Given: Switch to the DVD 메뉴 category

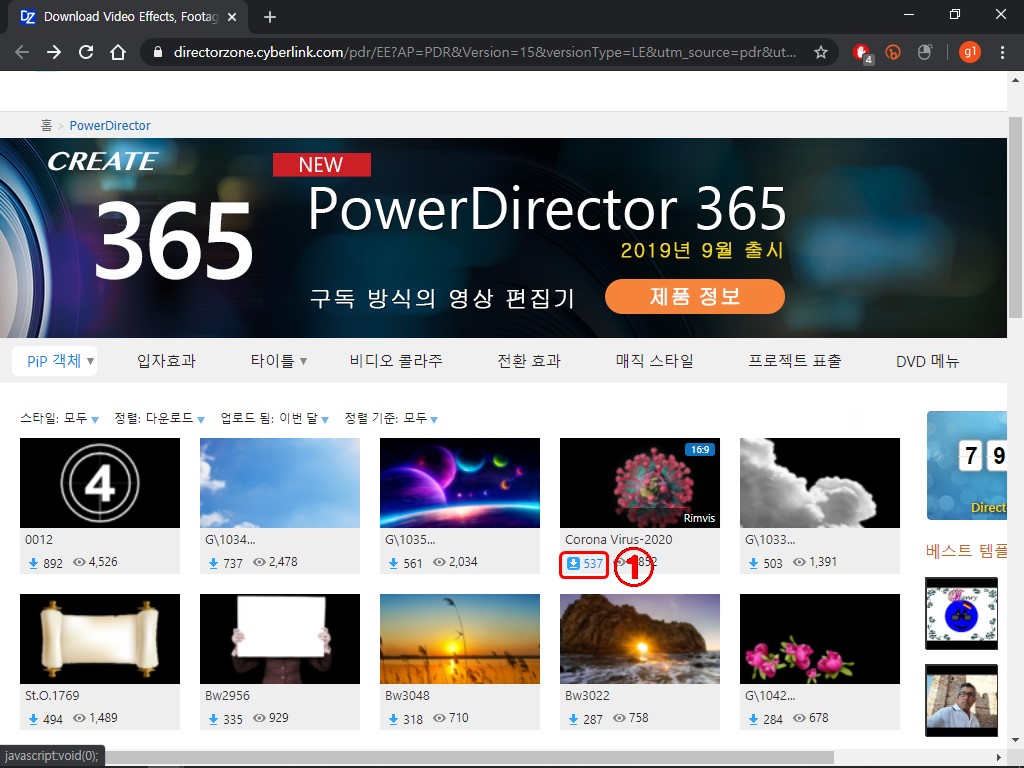Looking at the screenshot, I should pos(927,361).
